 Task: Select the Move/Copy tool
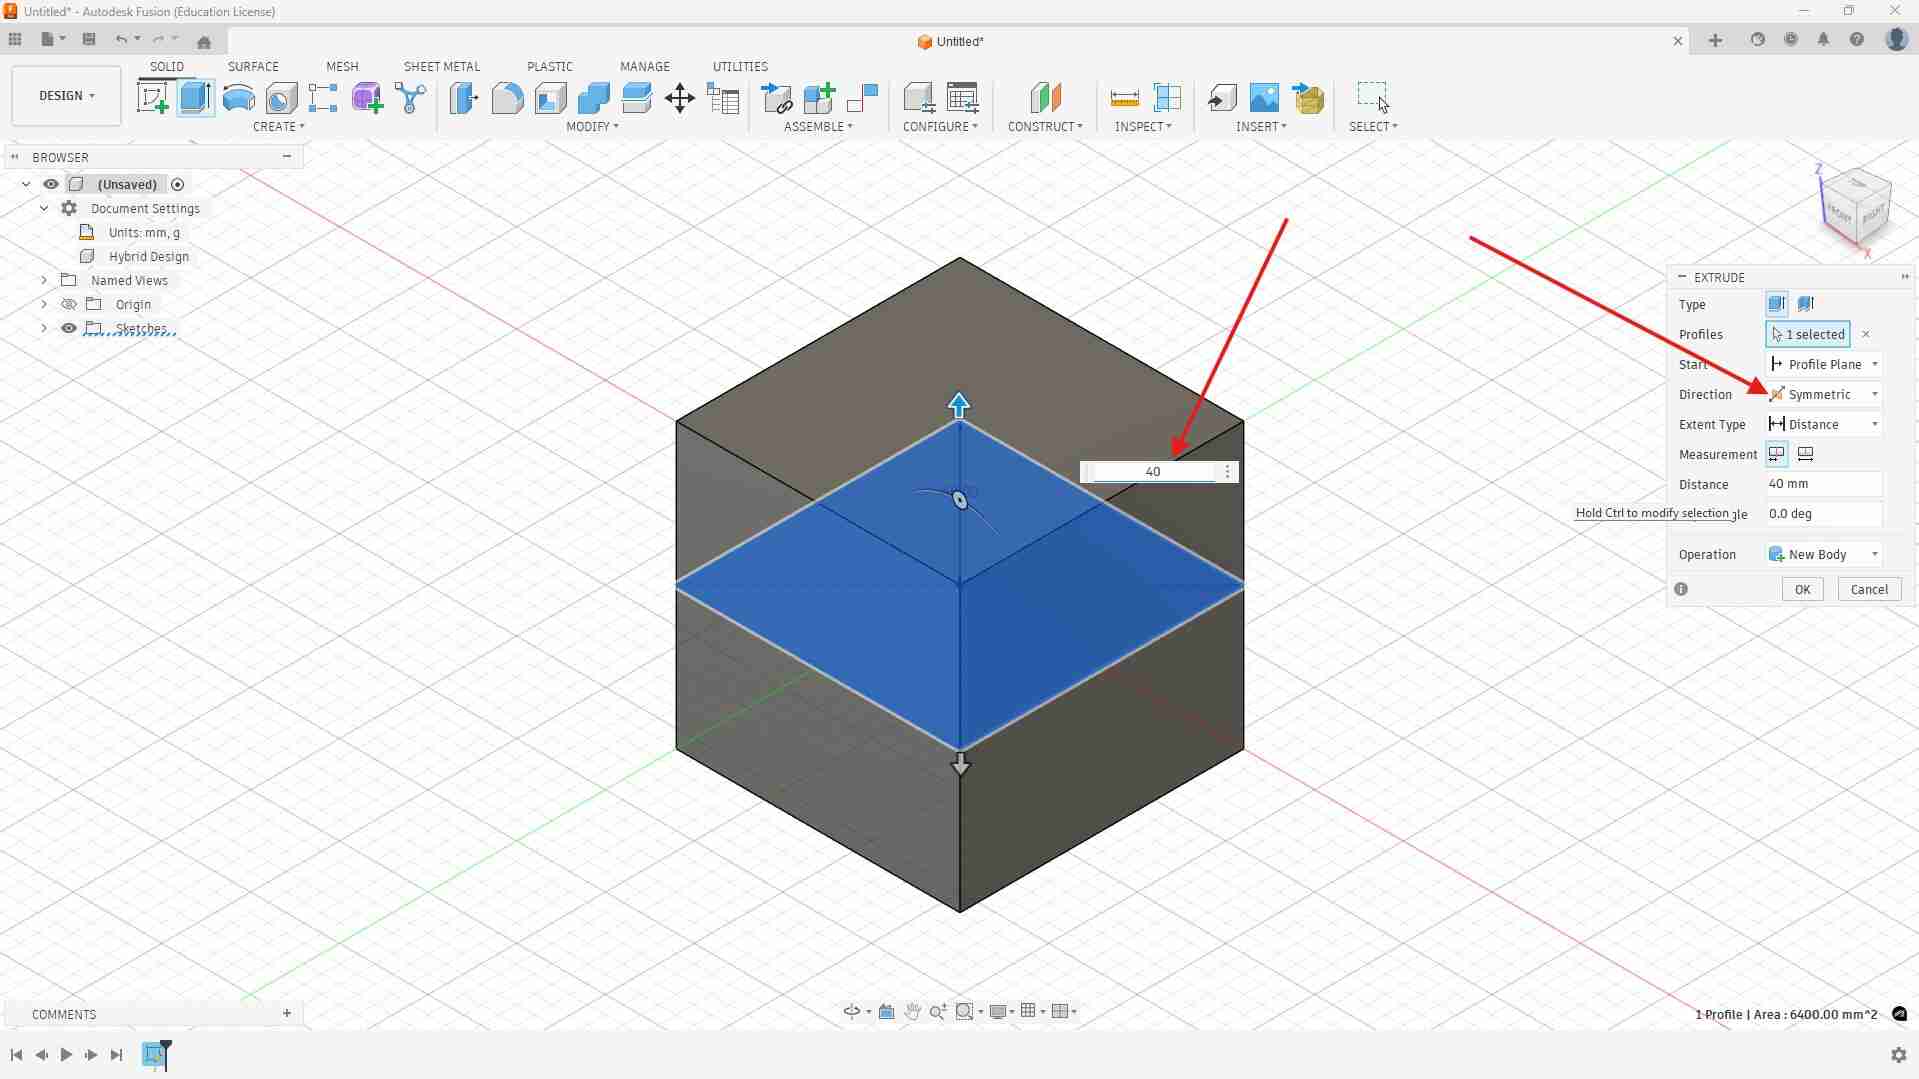click(x=680, y=98)
